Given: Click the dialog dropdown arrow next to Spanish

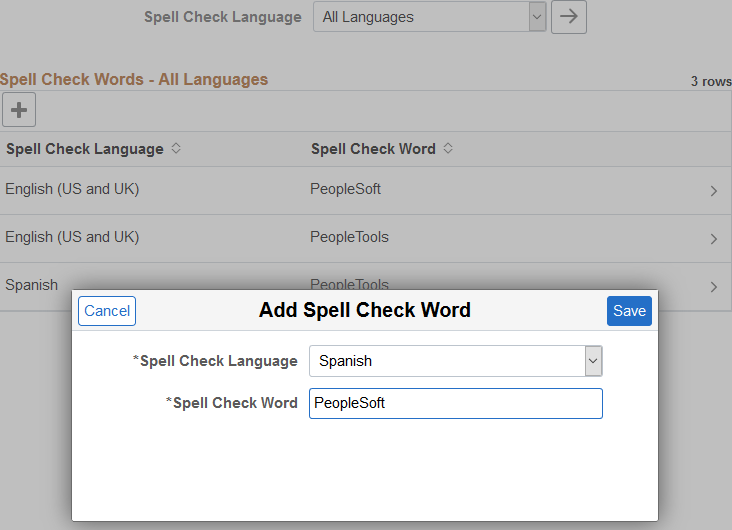Looking at the screenshot, I should 593,361.
